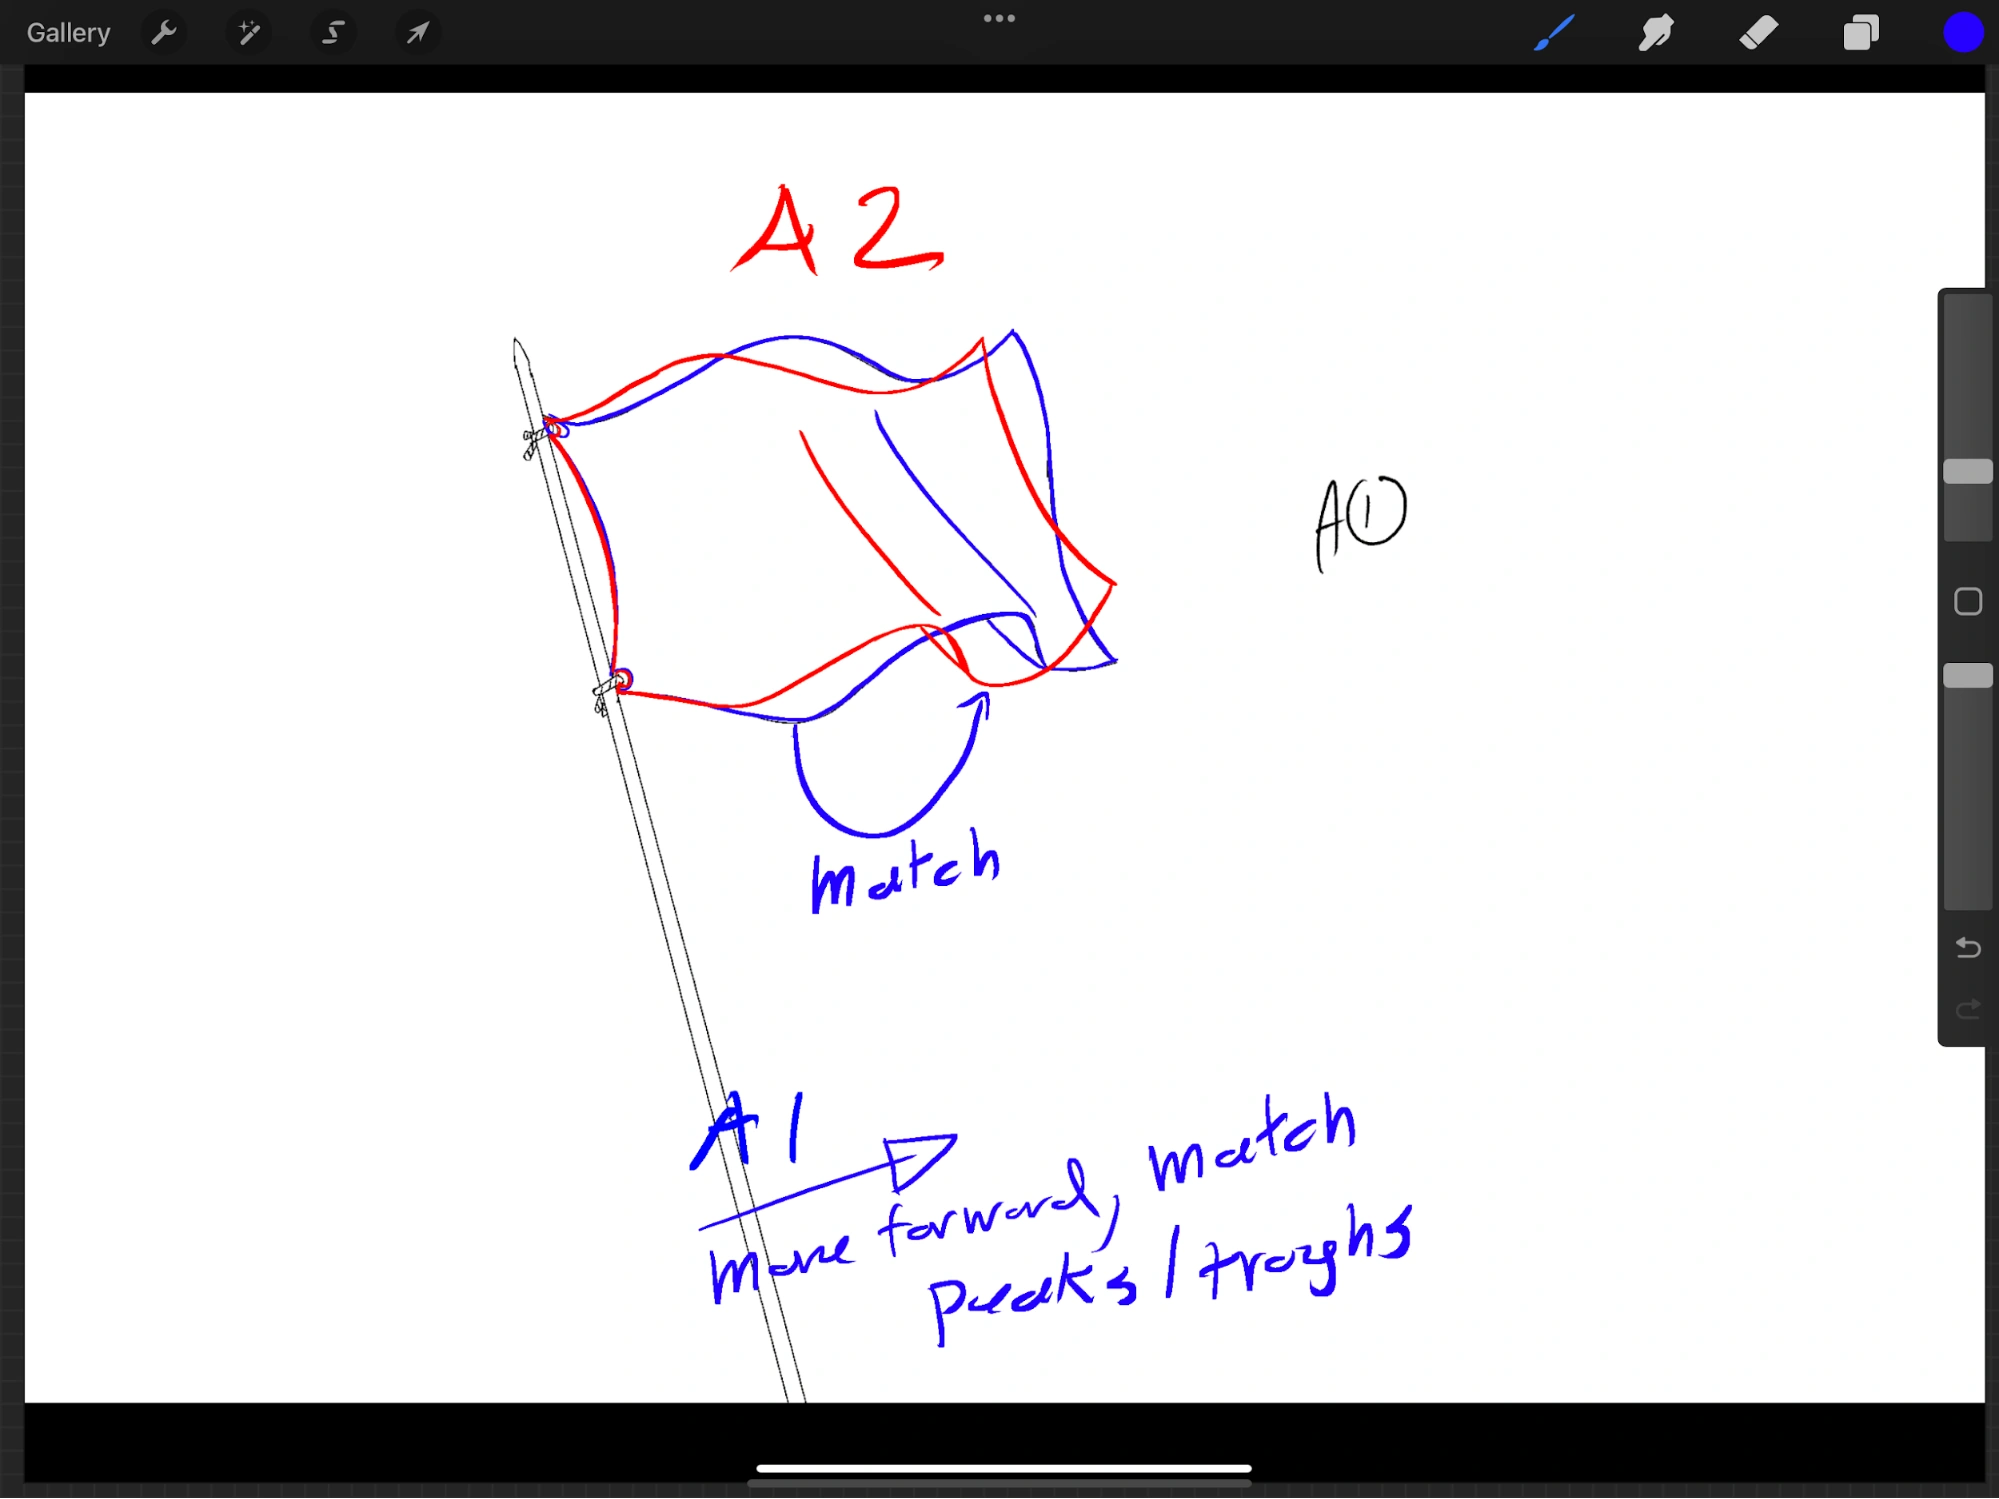Click the iPad home indicator bar
1999x1499 pixels.
(1003, 1468)
